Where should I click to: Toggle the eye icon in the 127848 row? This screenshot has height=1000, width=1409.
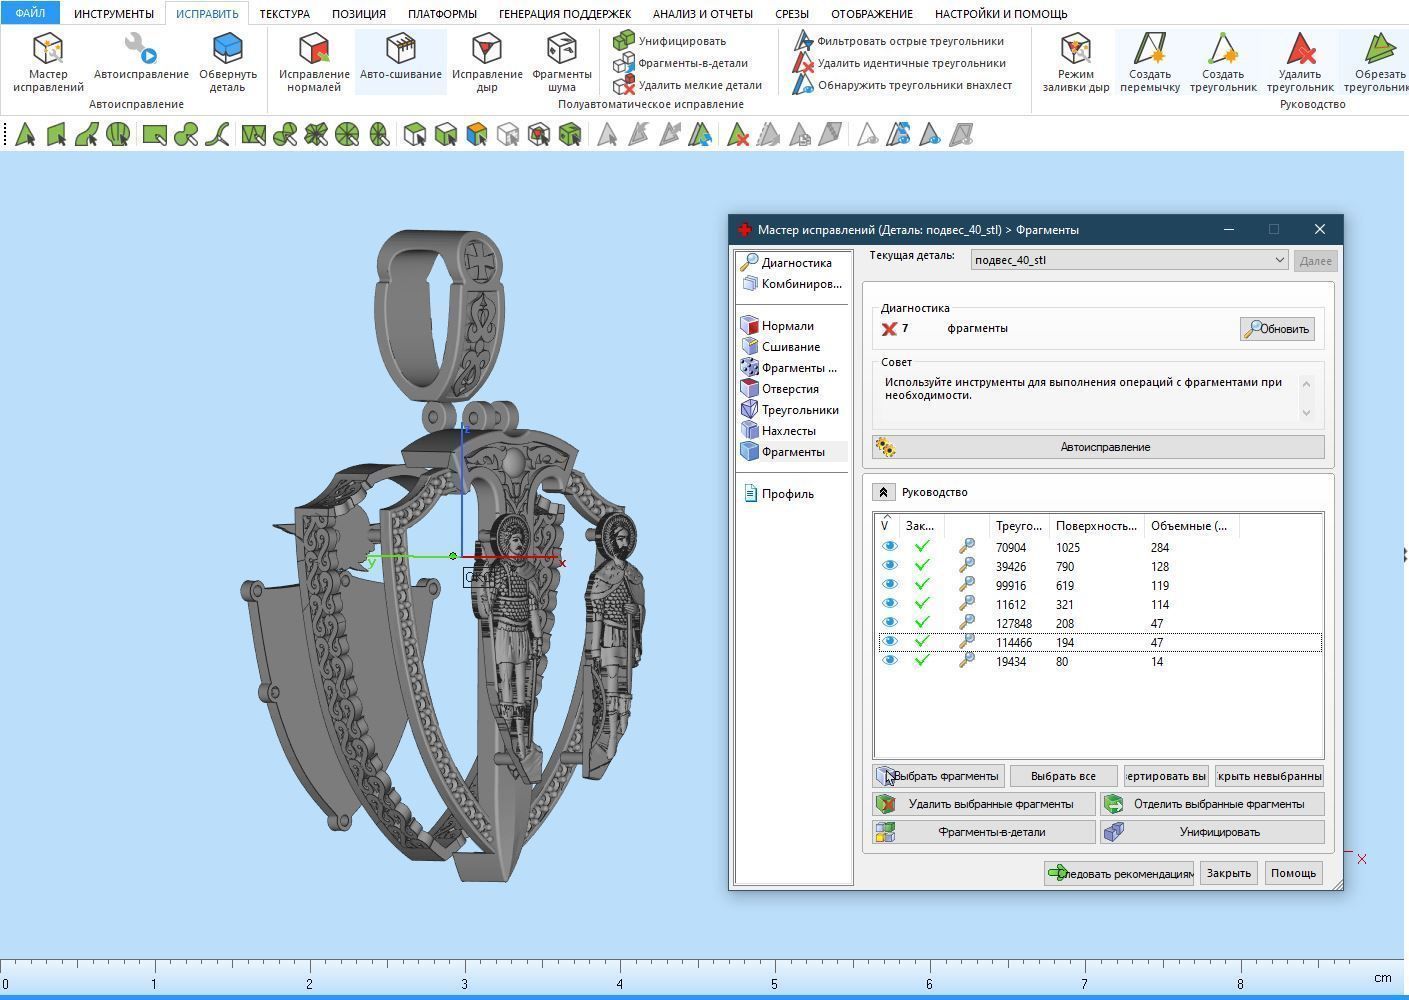coord(889,623)
